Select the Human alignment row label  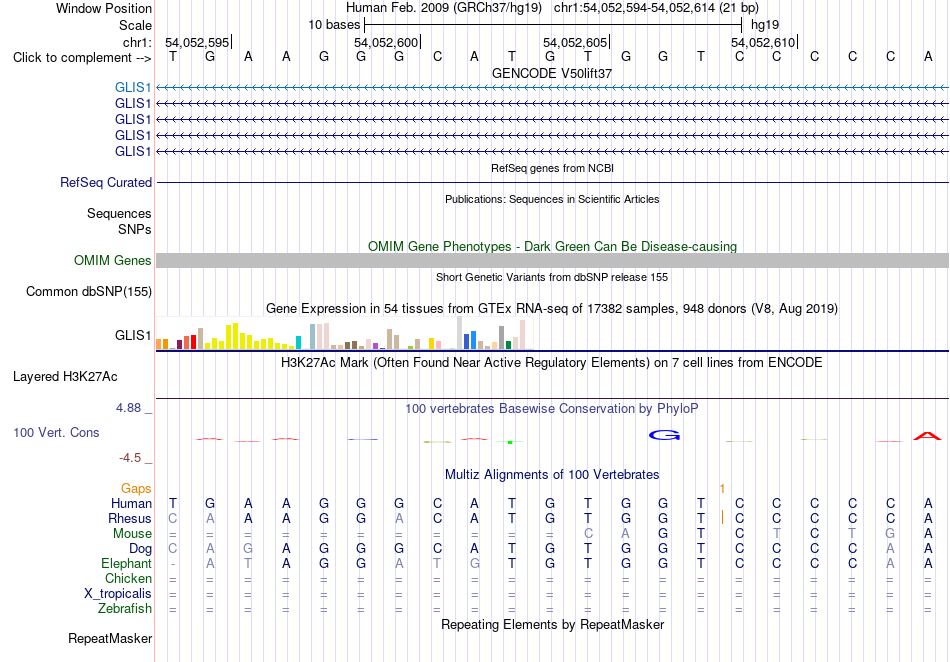tap(131, 503)
